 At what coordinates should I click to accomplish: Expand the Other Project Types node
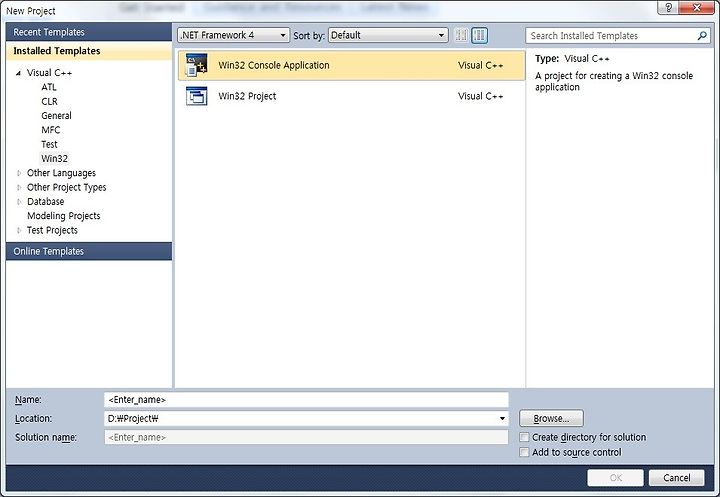pos(19,187)
